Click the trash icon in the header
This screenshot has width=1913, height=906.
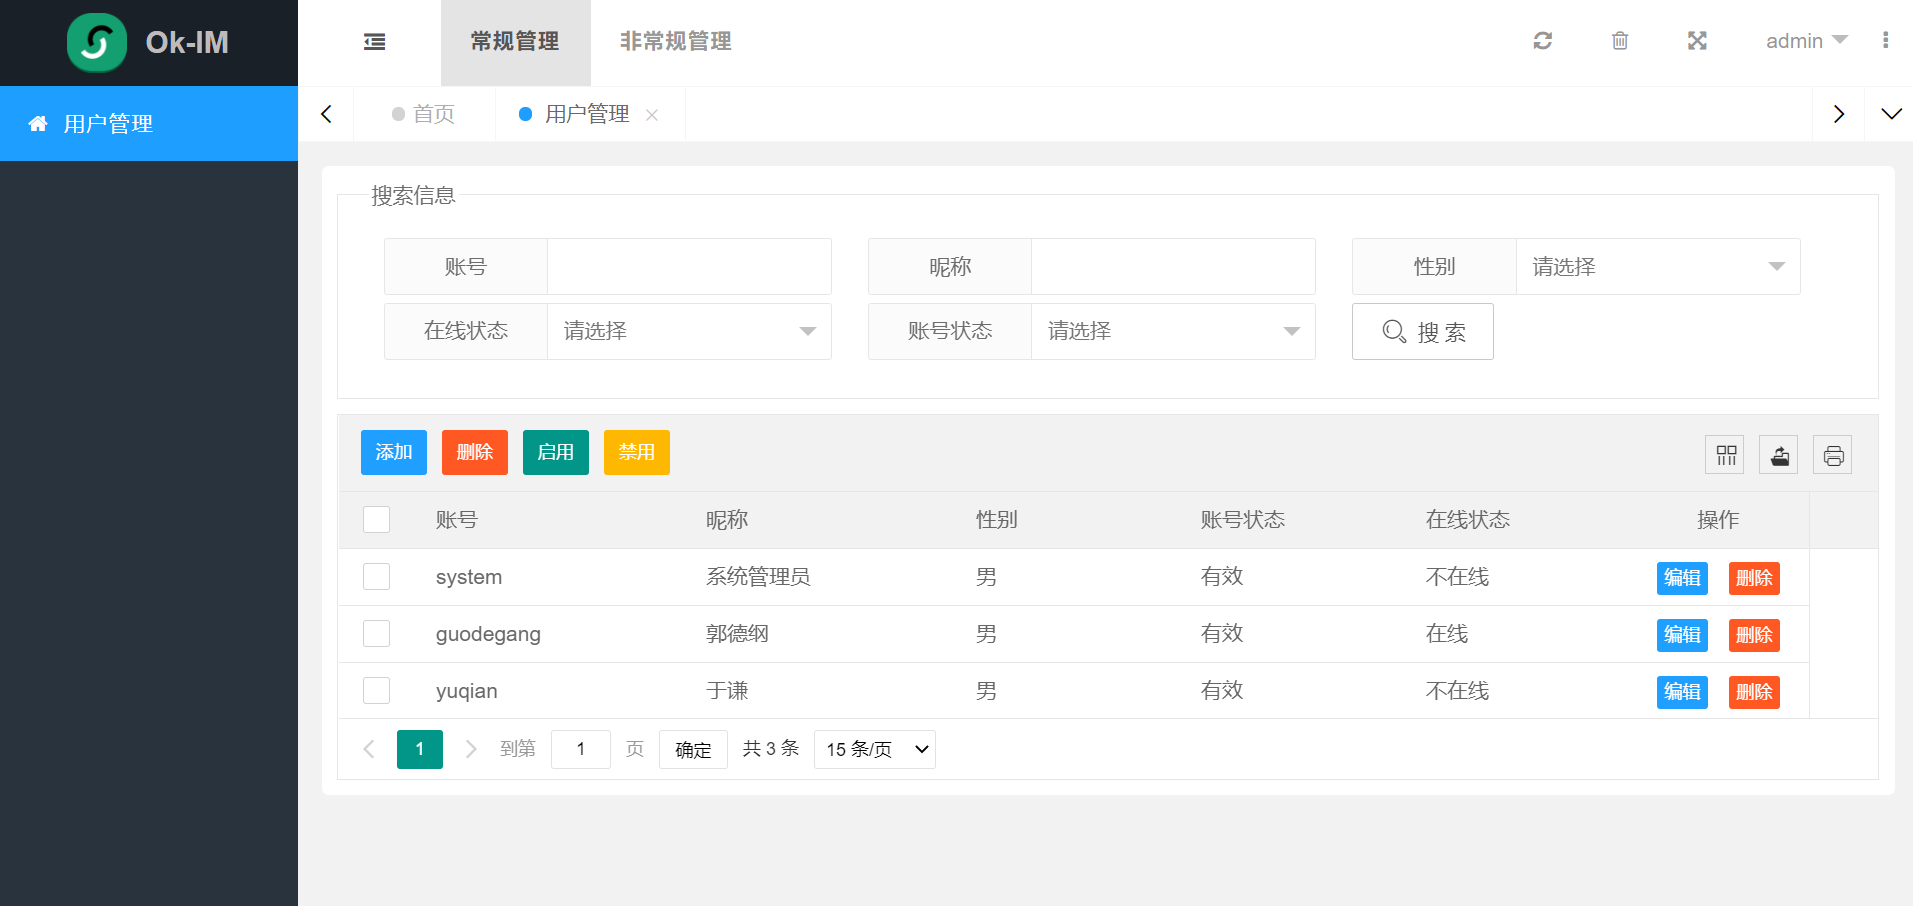point(1620,41)
